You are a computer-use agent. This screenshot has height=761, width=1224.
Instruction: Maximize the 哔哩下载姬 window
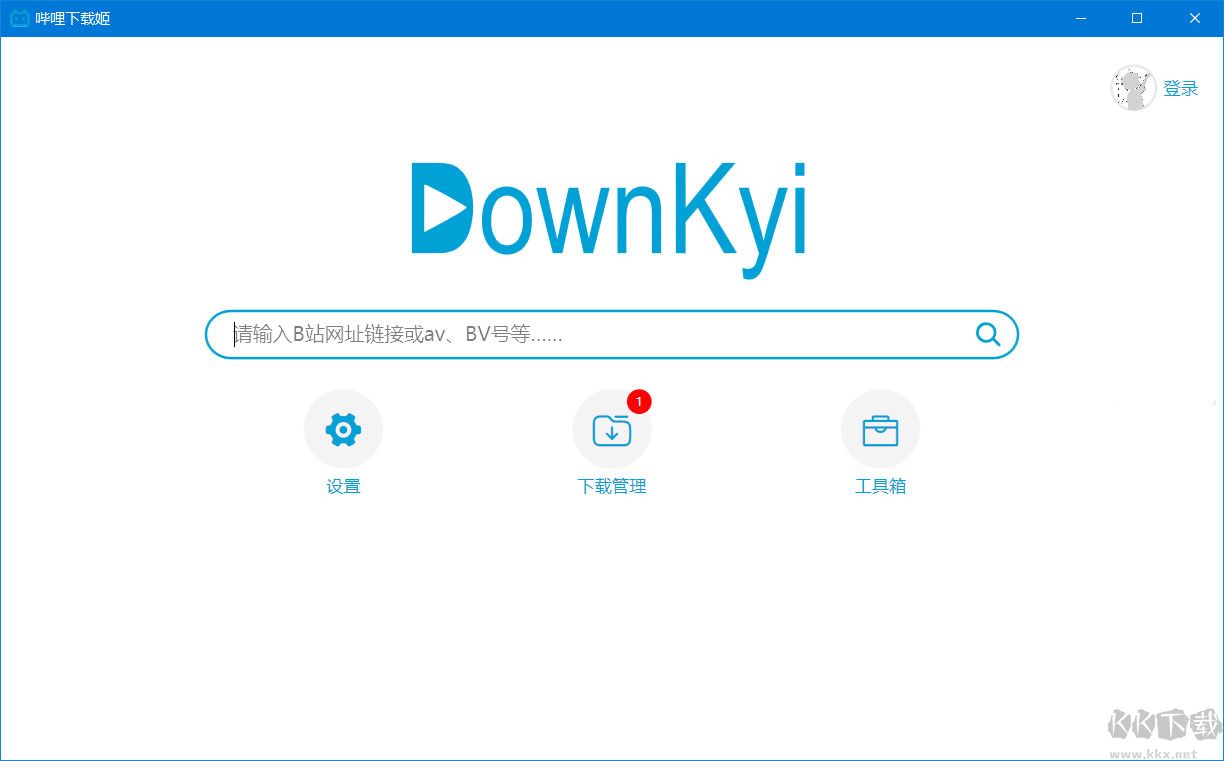(x=1137, y=18)
